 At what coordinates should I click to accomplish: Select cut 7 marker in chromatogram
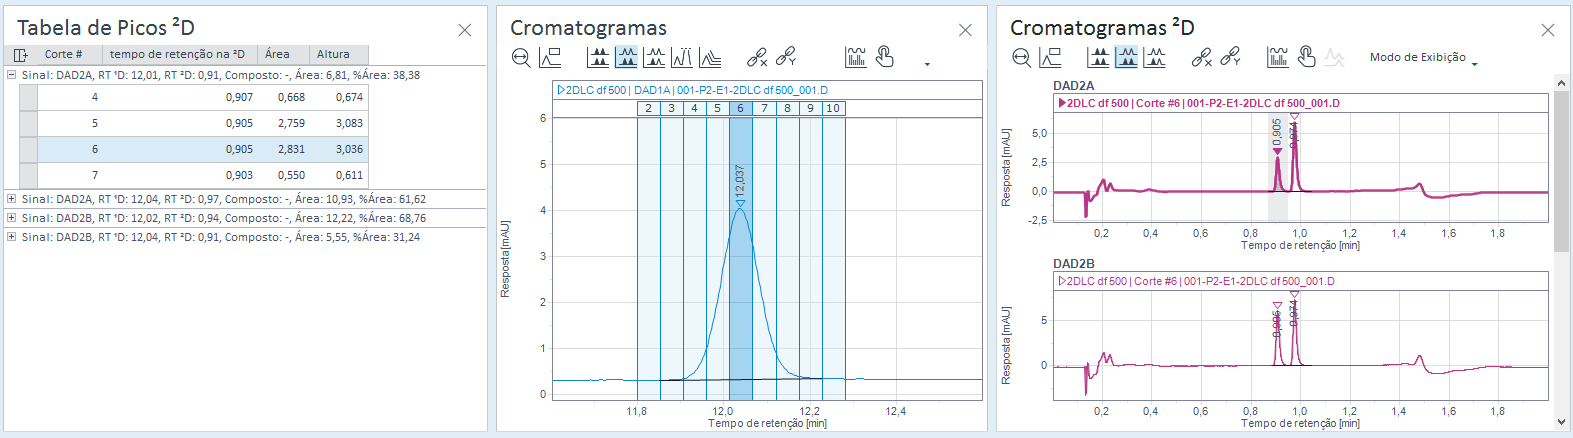(764, 108)
